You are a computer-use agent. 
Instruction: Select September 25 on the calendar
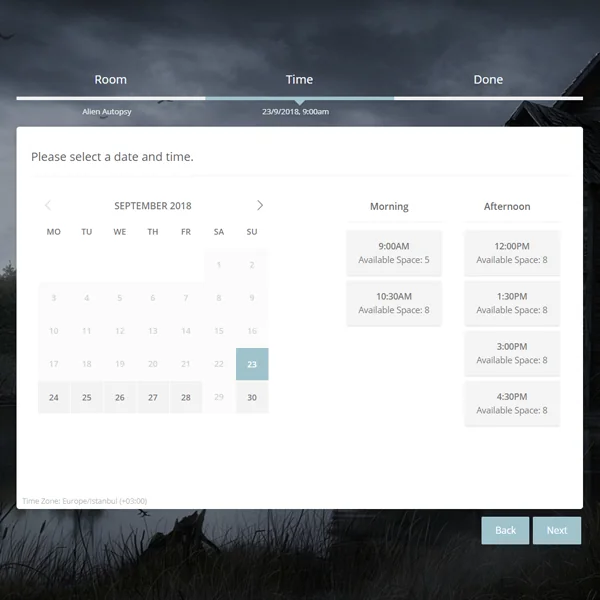coord(87,397)
